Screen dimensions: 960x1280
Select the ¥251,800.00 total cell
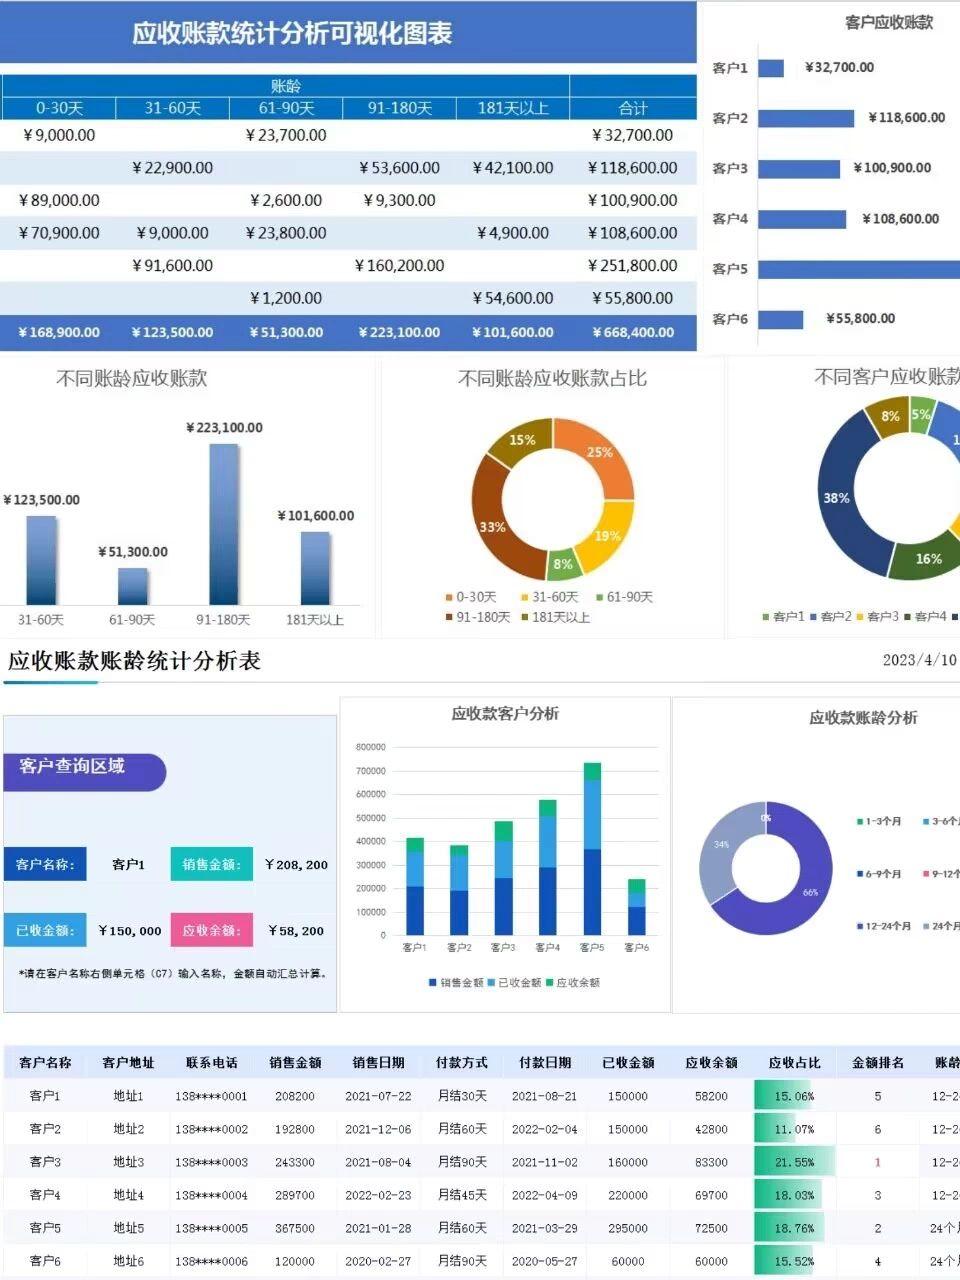pyautogui.click(x=633, y=265)
